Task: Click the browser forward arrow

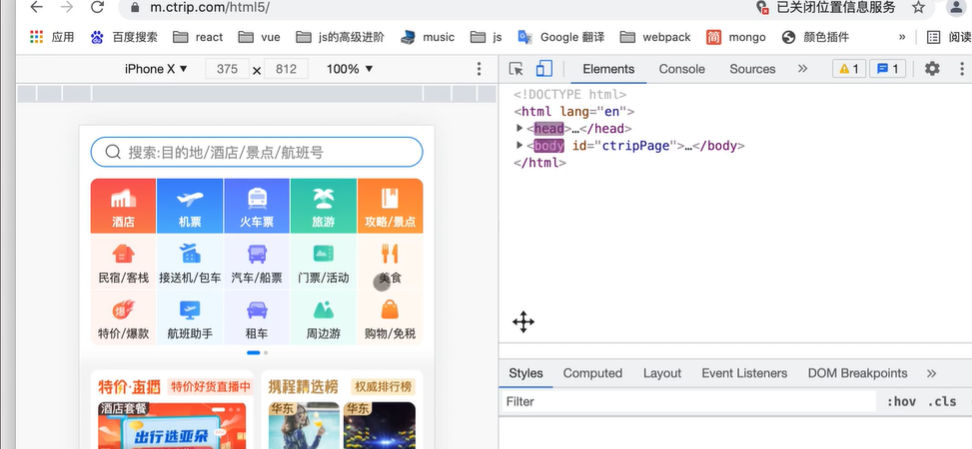Action: (x=67, y=7)
